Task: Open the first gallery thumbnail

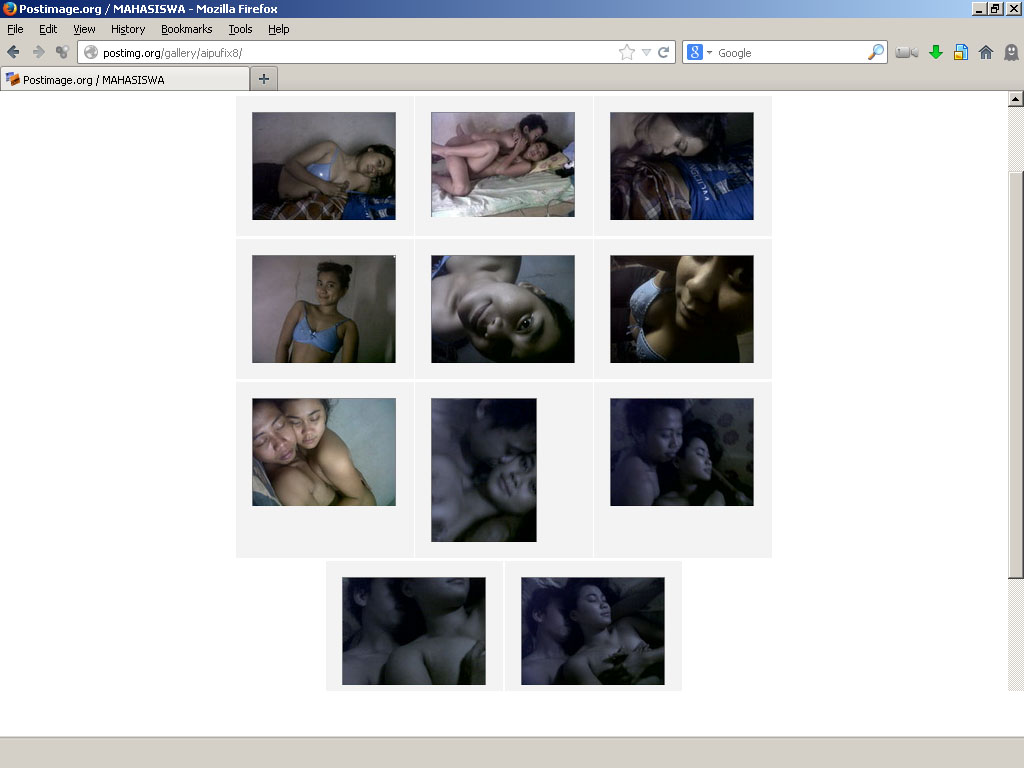Action: (323, 165)
